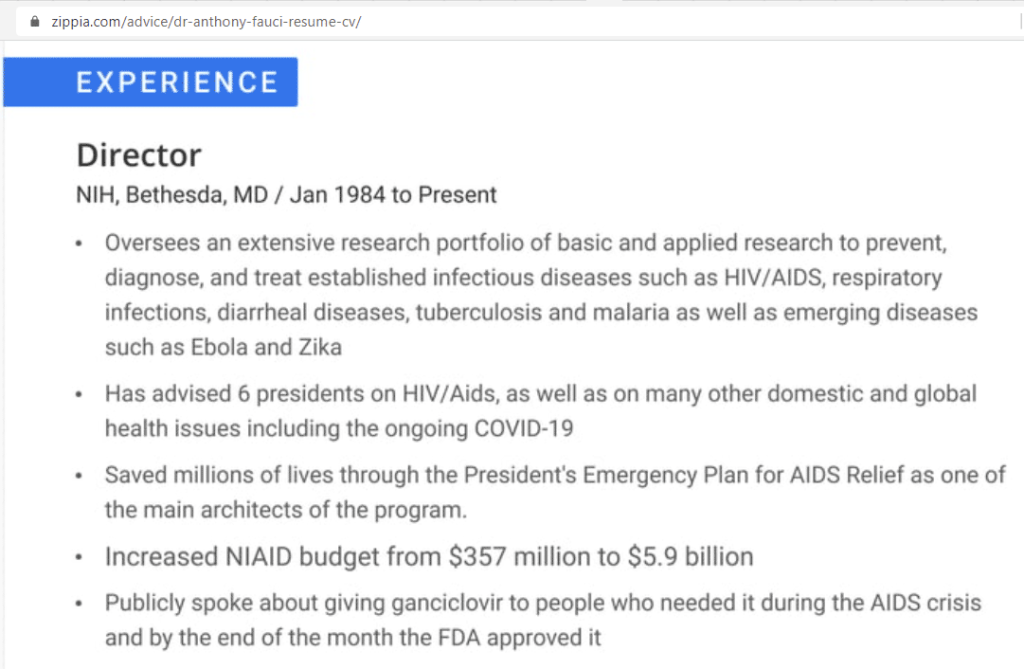Click bullet about saving millions of lives
This screenshot has width=1024, height=669.
pyautogui.click(x=555, y=492)
